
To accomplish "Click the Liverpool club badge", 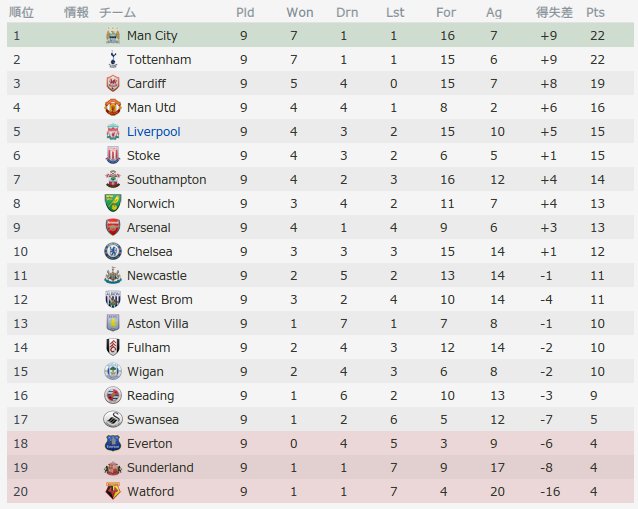I will coord(113,132).
